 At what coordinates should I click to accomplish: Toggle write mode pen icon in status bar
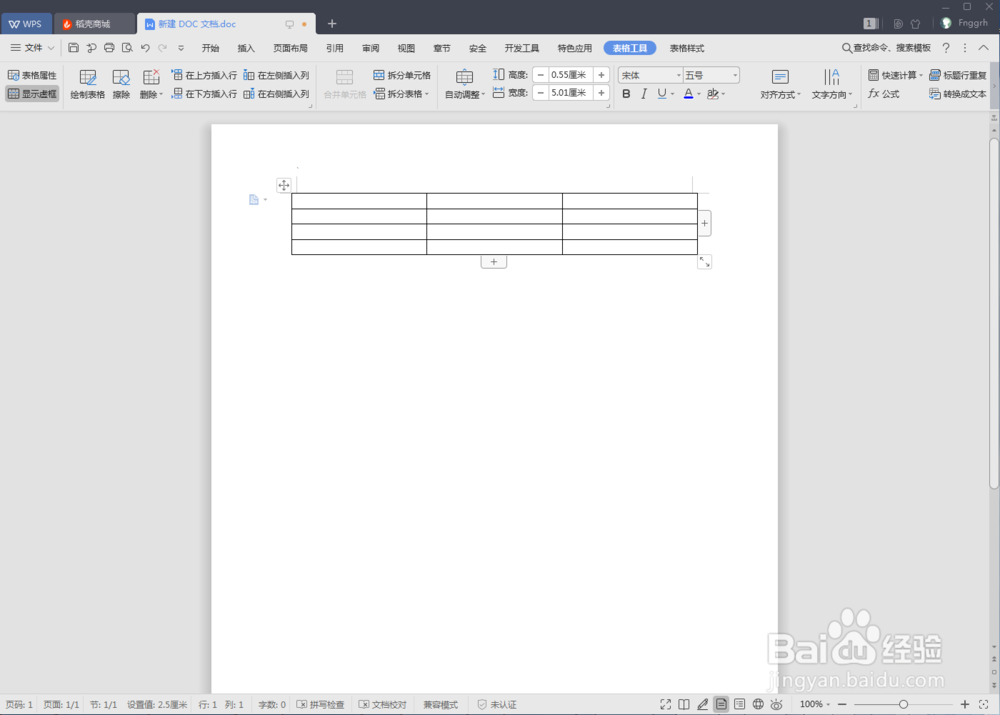pos(702,704)
